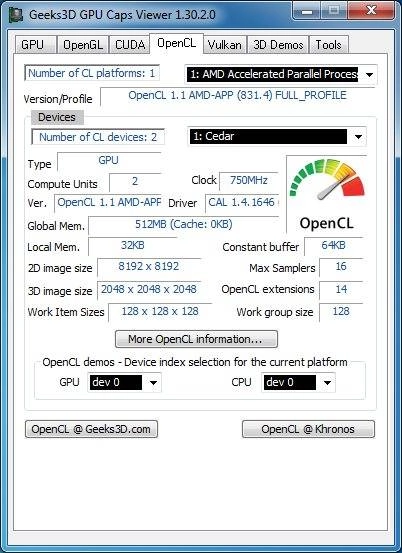This screenshot has height=553, width=402.
Task: Click the GPU Caps Viewer title bar icon
Action: [16, 15]
